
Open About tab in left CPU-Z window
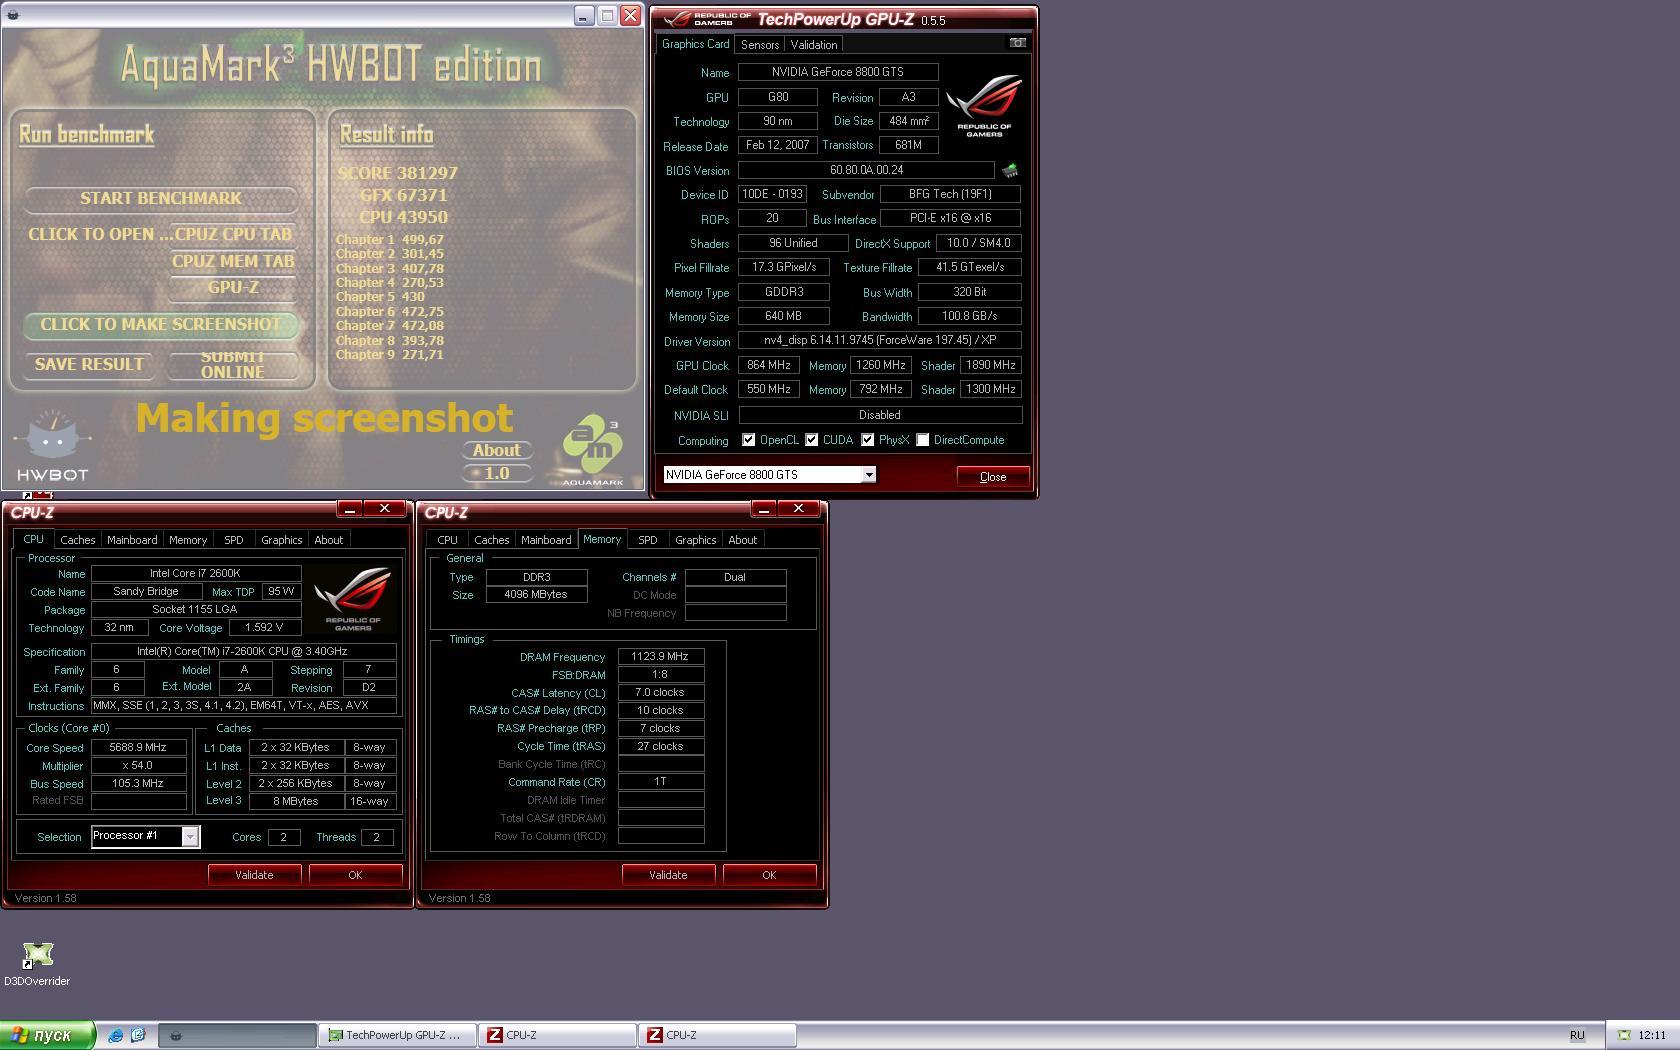(x=329, y=540)
